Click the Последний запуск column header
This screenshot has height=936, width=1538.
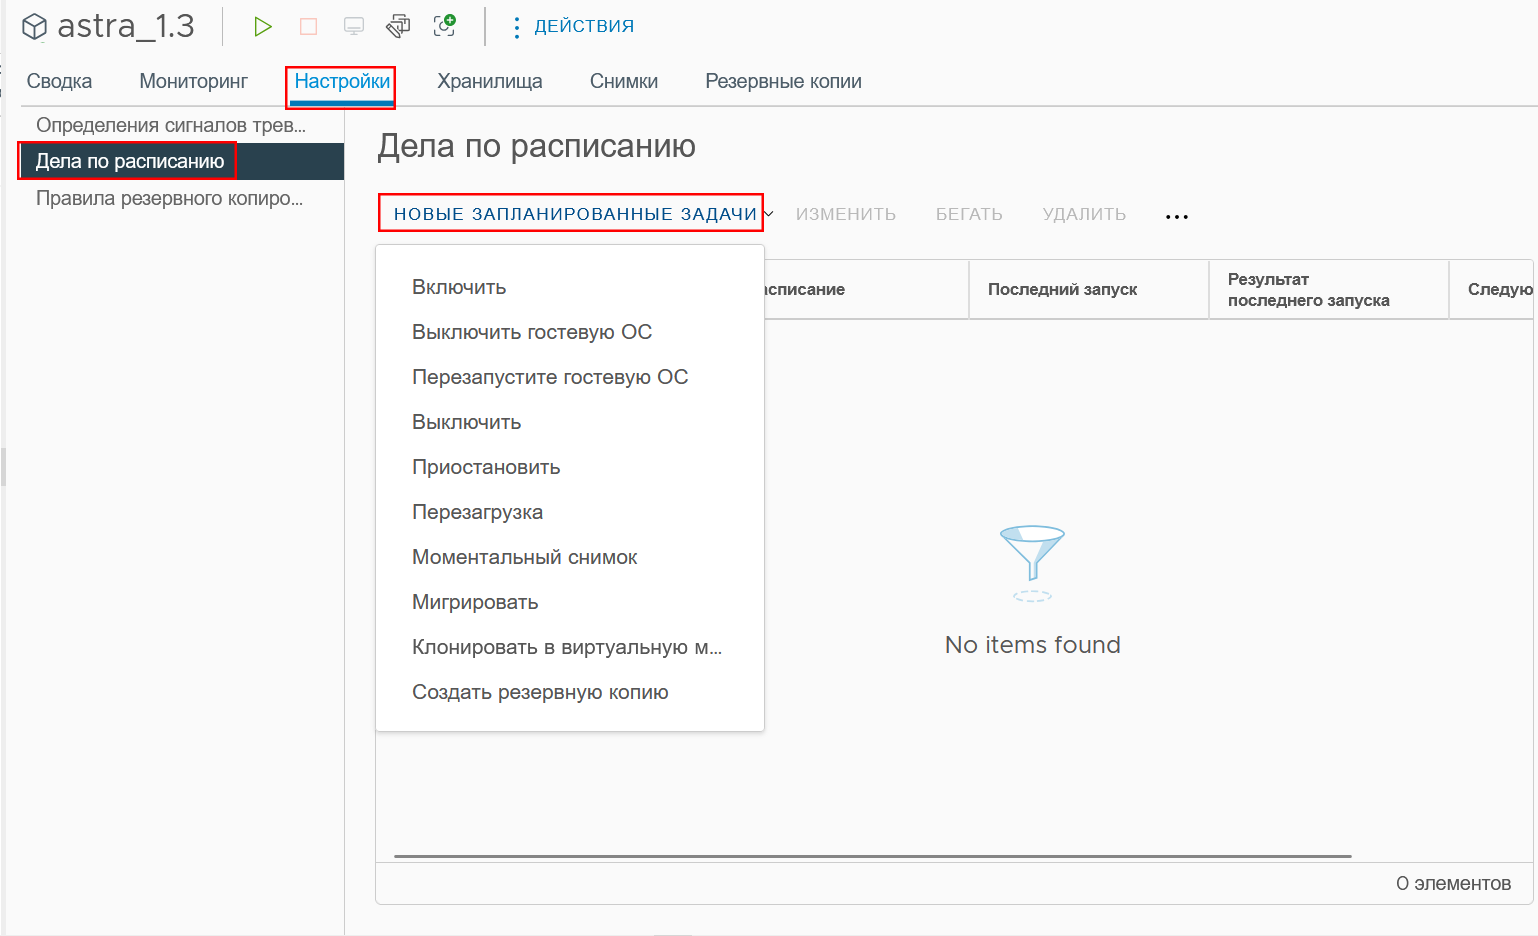click(x=1089, y=289)
